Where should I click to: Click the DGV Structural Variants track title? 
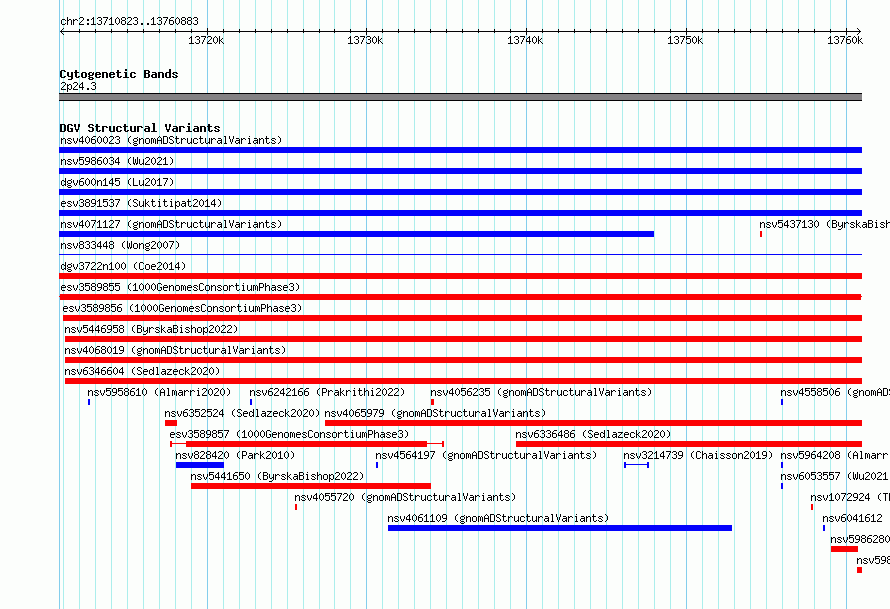pos(140,128)
